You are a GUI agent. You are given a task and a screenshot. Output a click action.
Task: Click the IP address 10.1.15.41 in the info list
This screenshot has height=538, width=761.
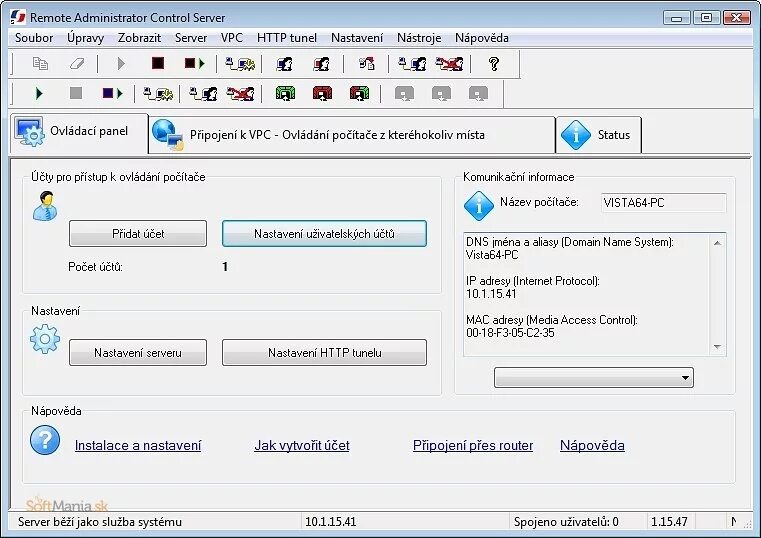(491, 294)
